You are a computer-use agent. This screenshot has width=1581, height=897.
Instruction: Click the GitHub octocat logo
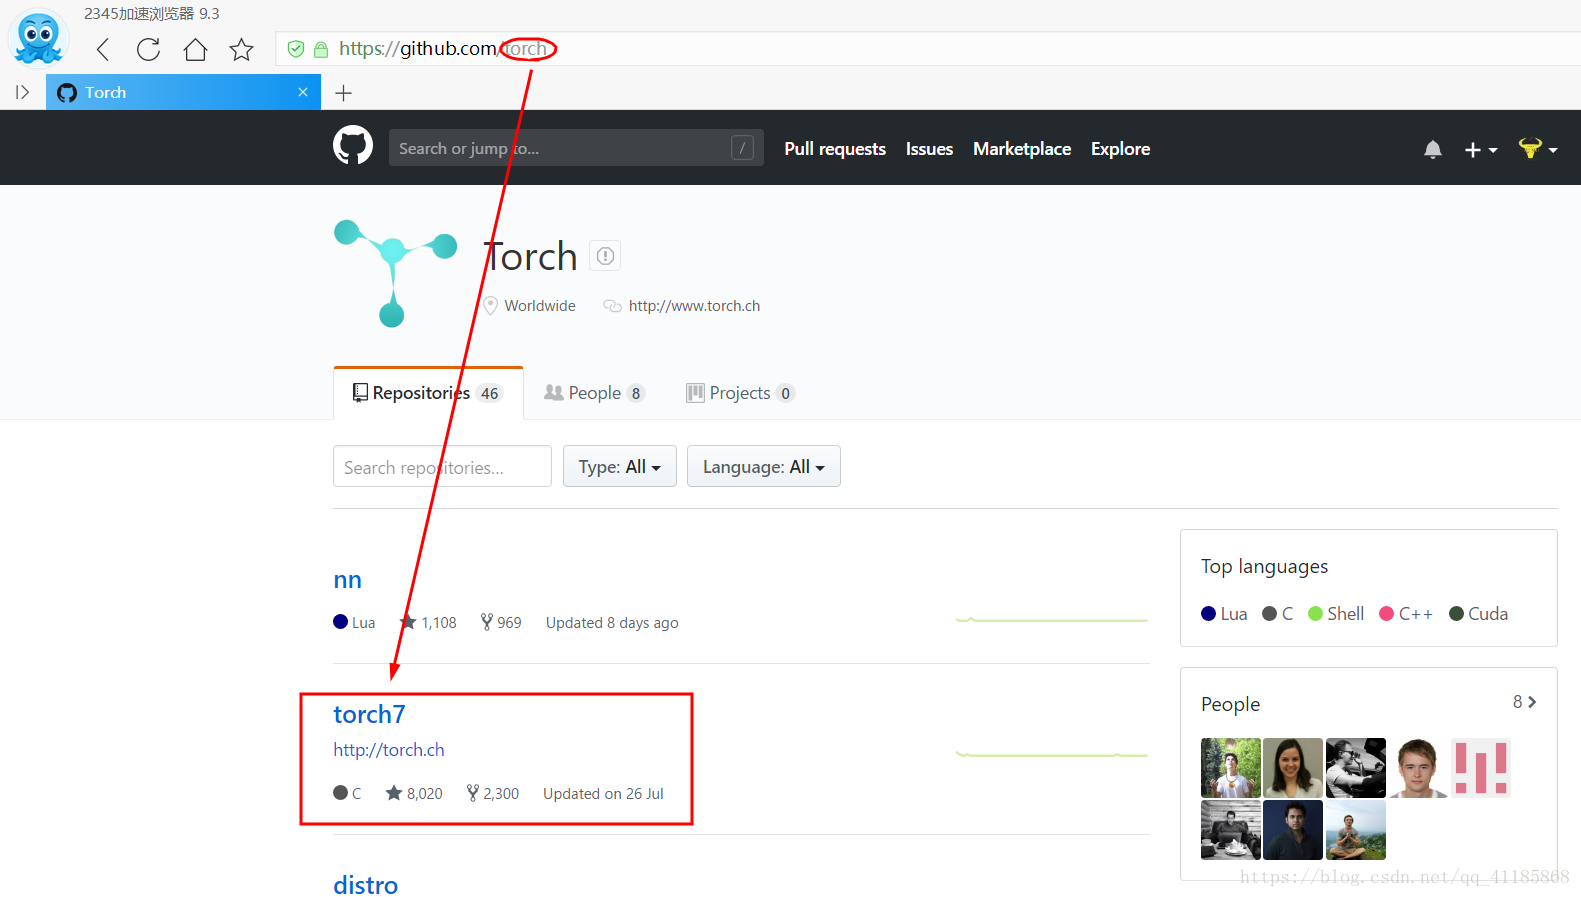pyautogui.click(x=353, y=146)
